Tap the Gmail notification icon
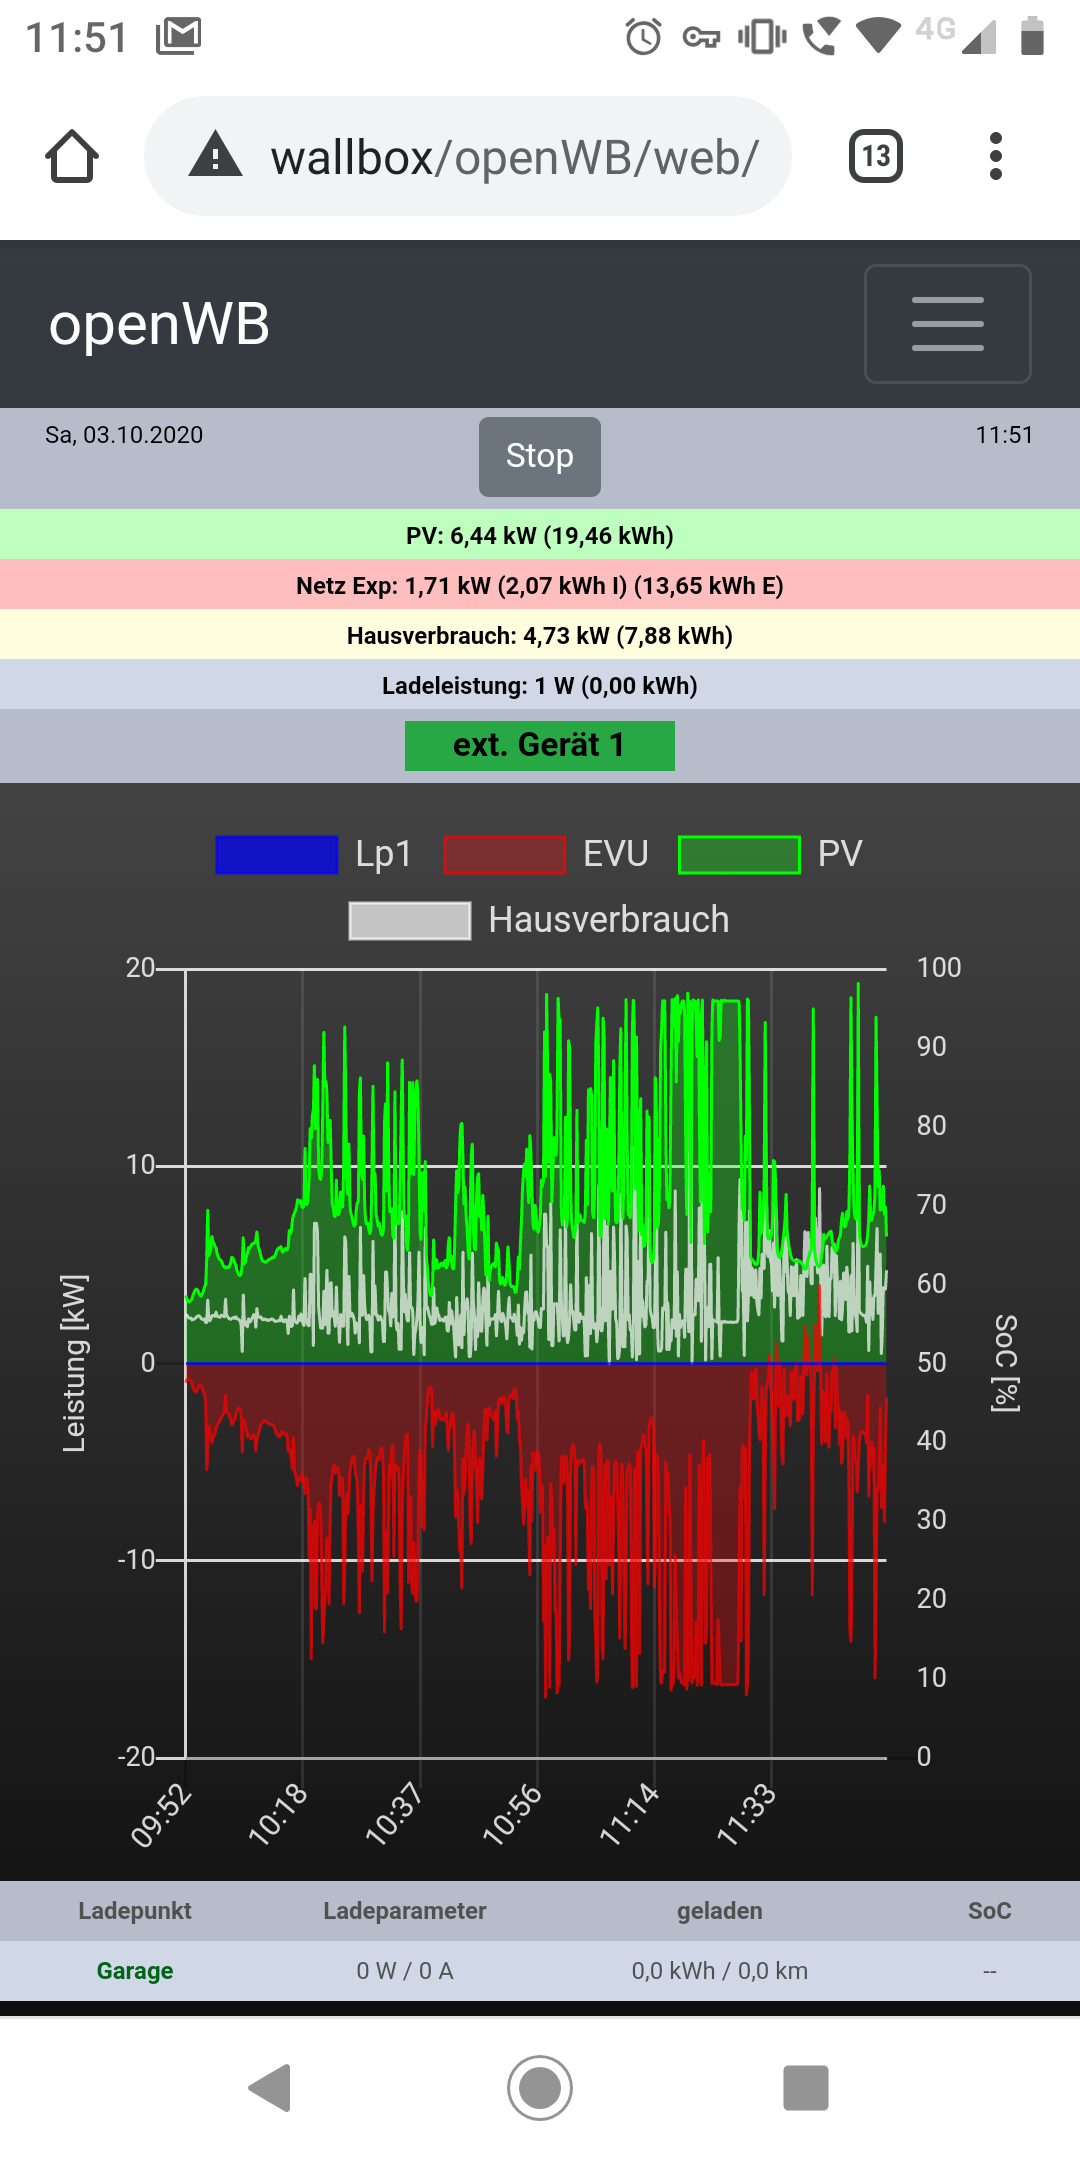This screenshot has height=2160, width=1080. tap(179, 36)
